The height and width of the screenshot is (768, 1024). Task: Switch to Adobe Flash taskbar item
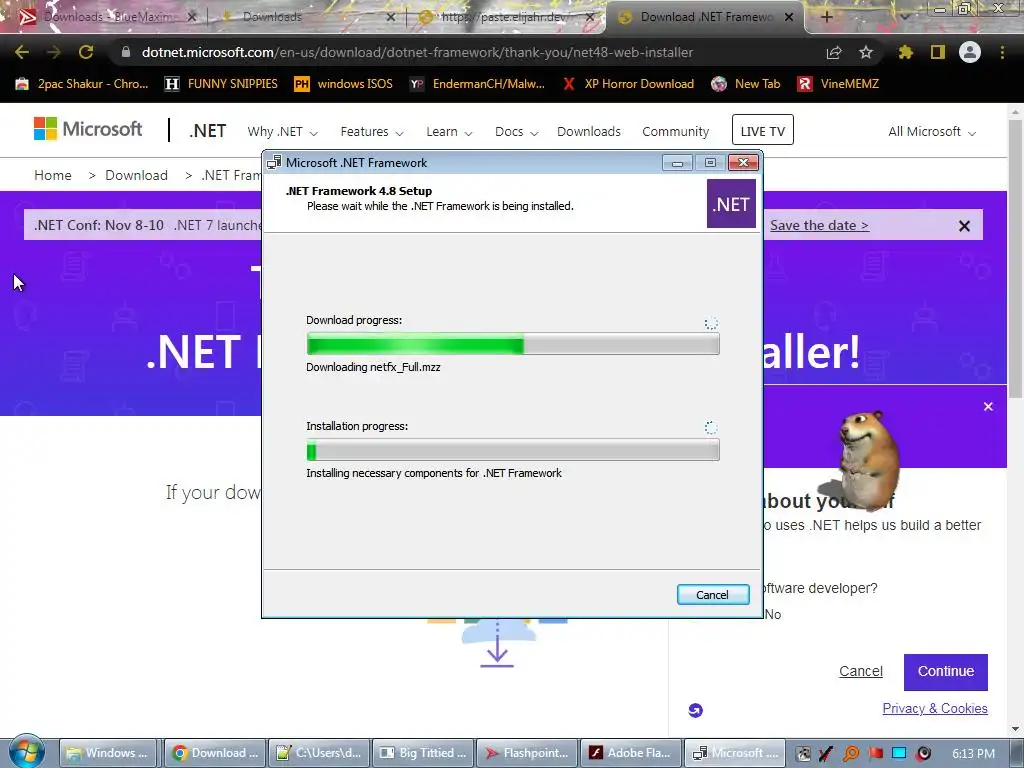(x=632, y=753)
